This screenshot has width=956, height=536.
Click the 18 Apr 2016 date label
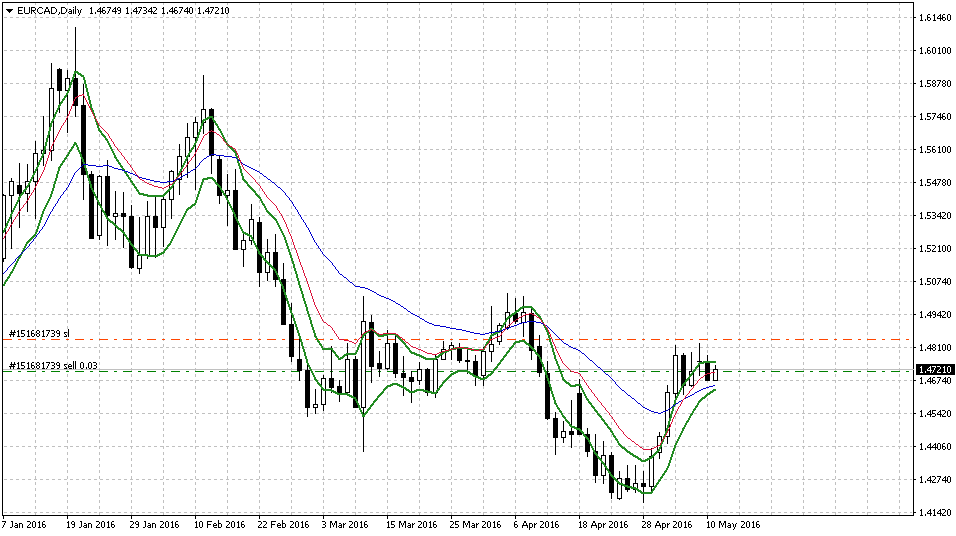[603, 524]
